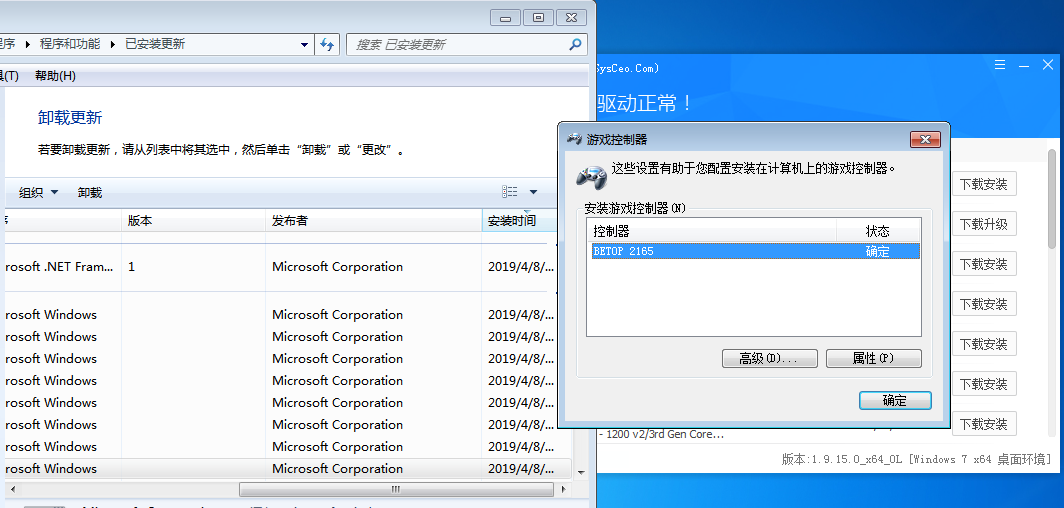Sort by the 版本 column header
This screenshot has width=1064, height=508.
(193, 220)
